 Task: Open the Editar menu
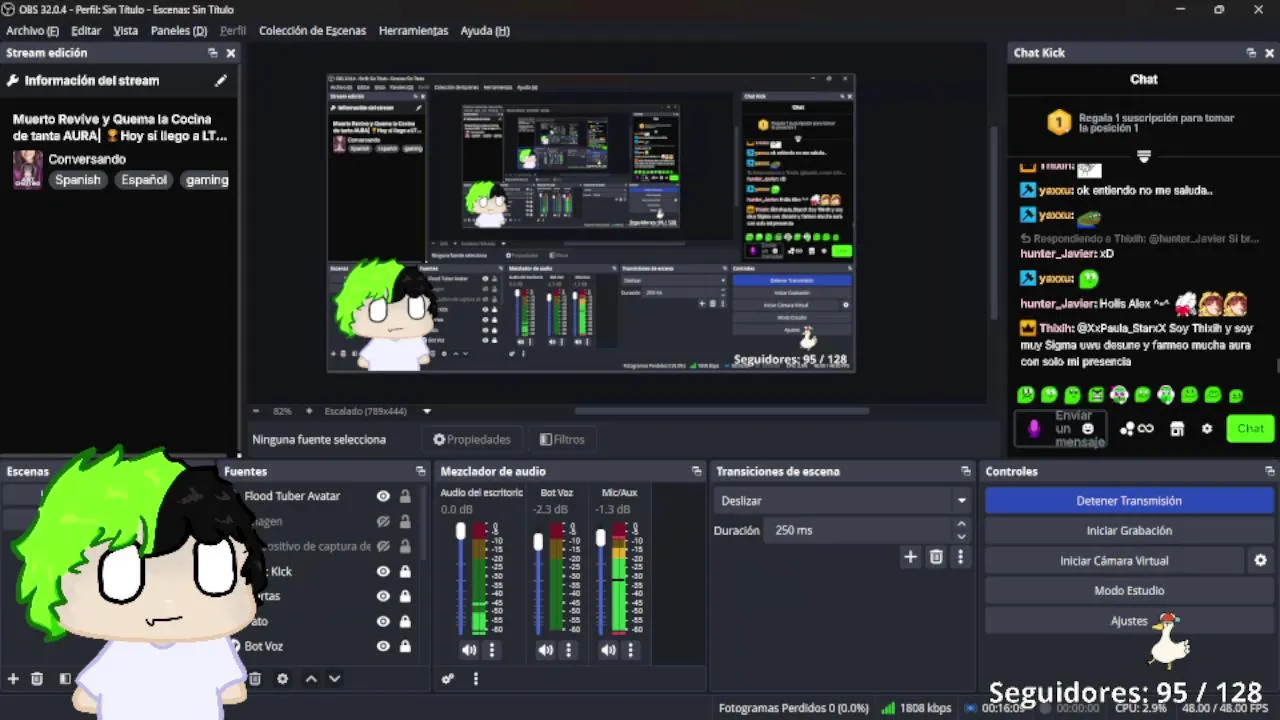coord(86,30)
